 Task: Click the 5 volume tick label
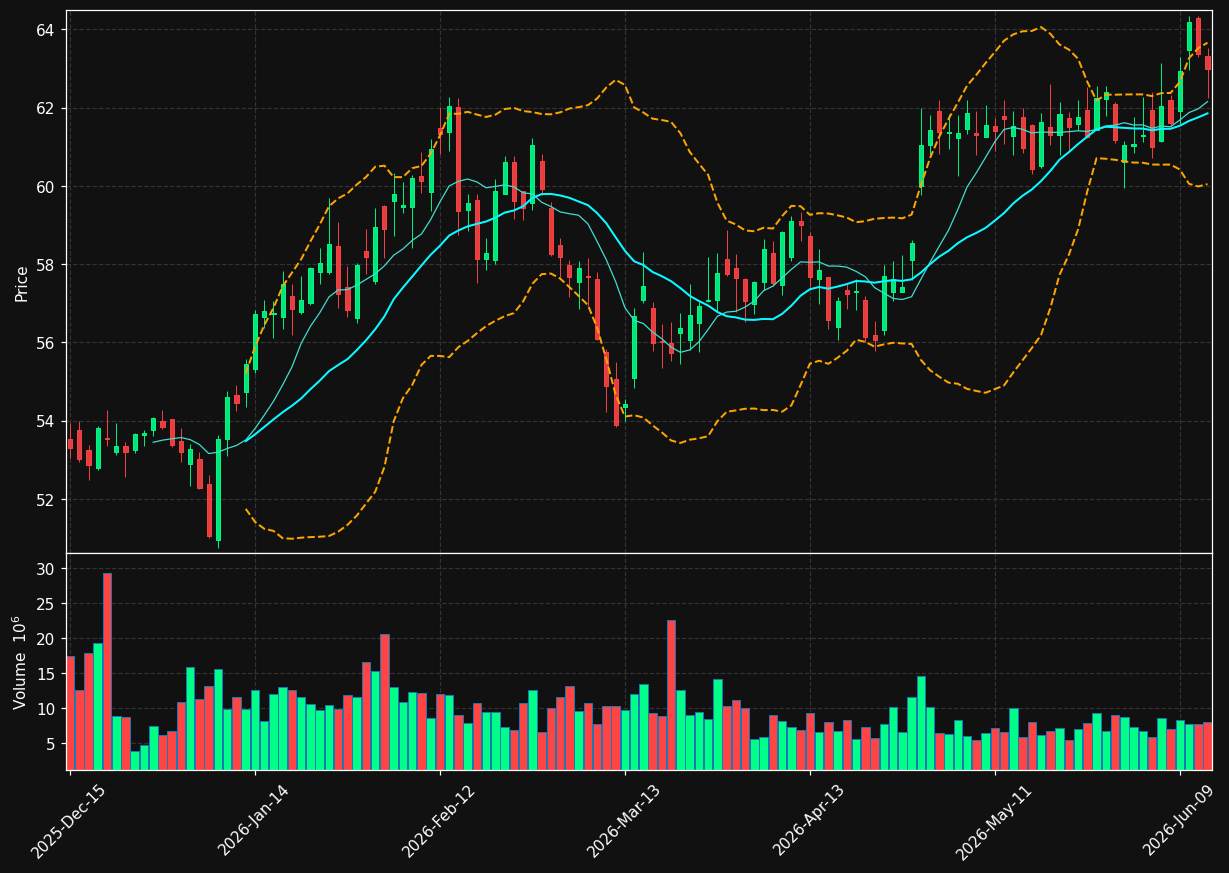click(52, 744)
